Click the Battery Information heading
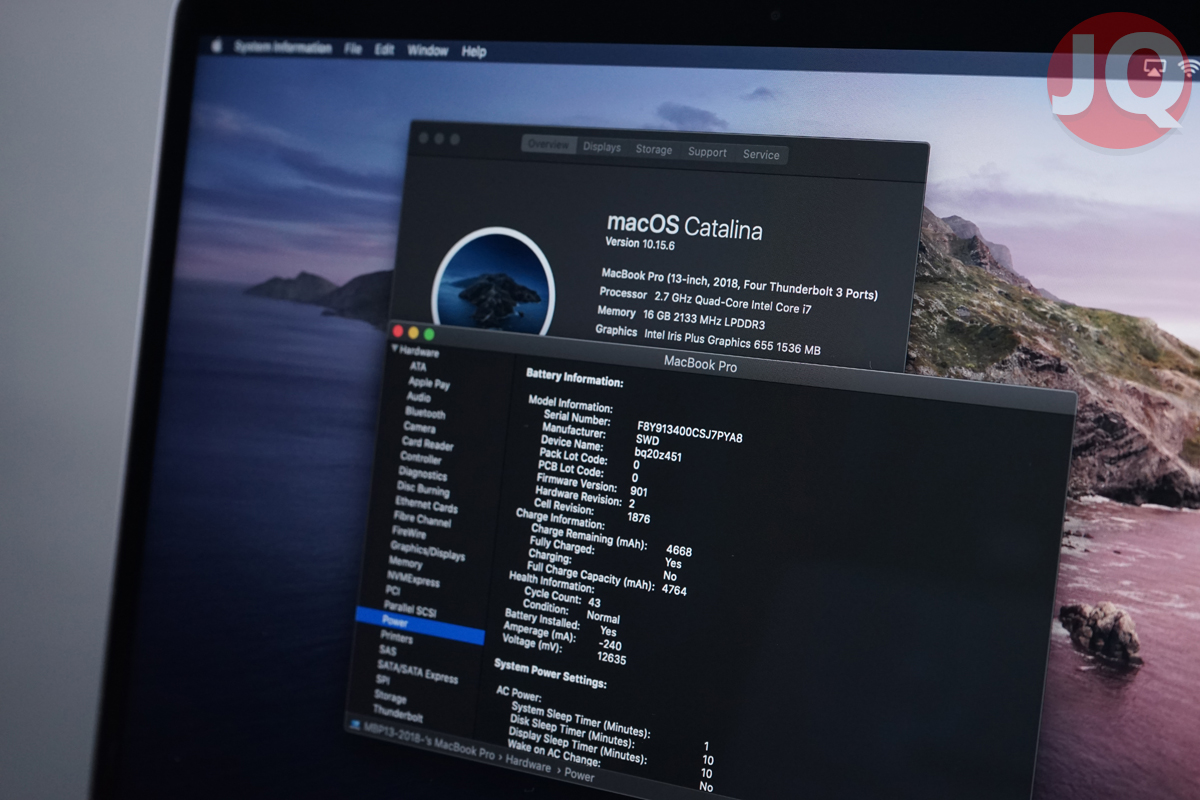 (575, 377)
